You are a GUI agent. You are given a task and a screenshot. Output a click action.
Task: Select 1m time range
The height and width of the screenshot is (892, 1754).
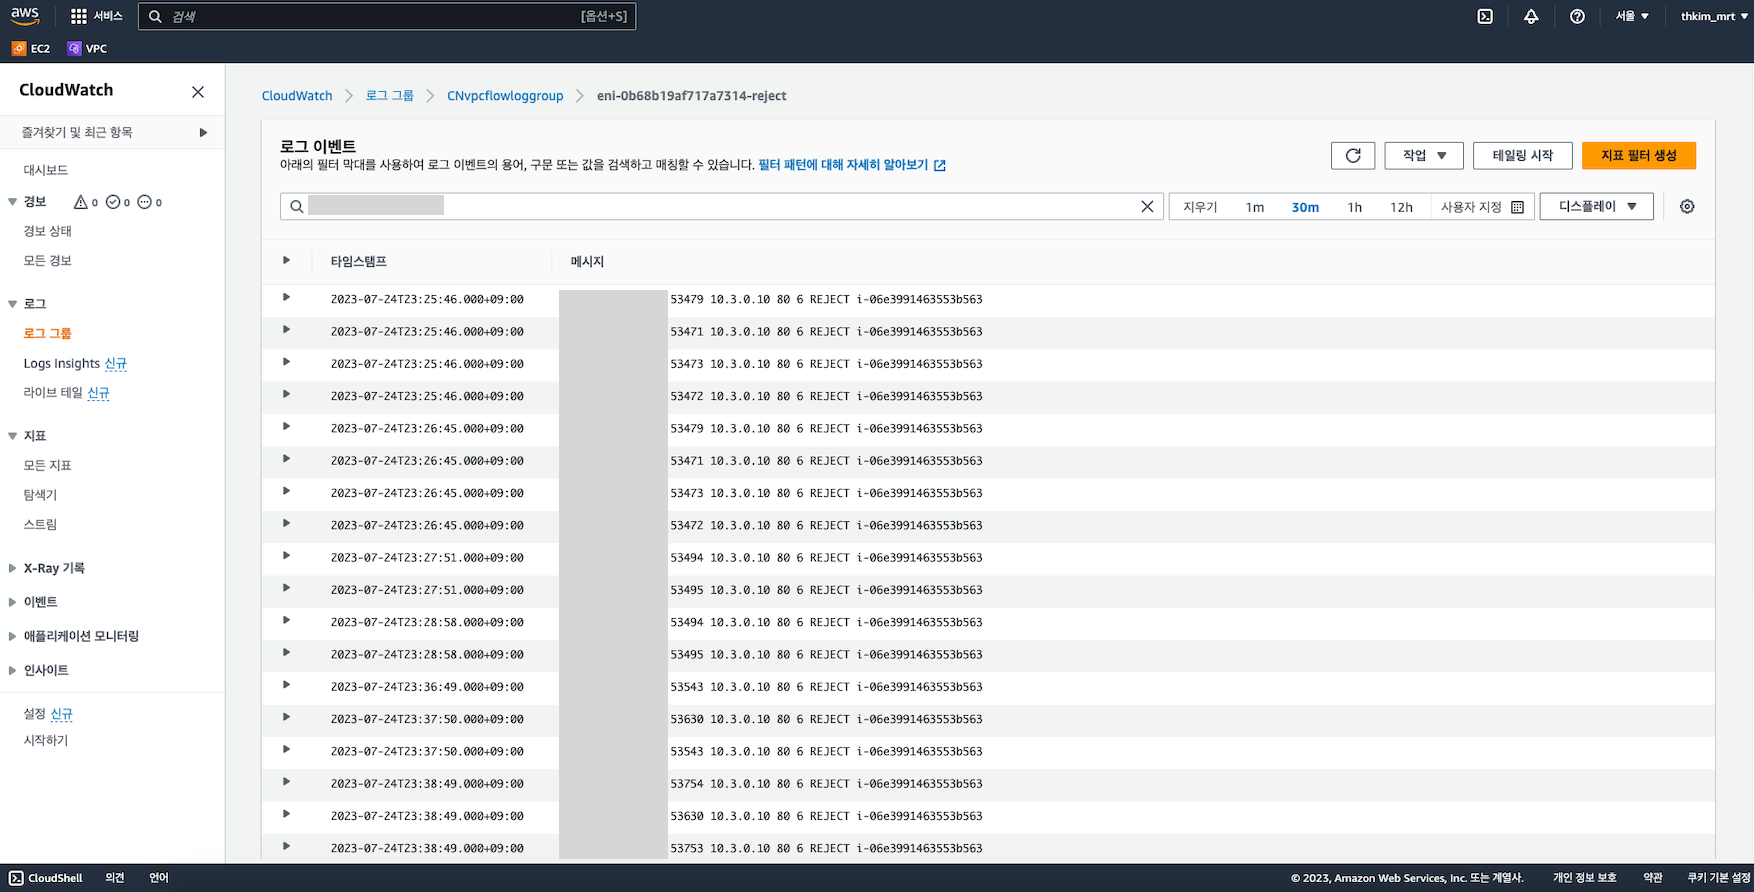click(x=1255, y=207)
